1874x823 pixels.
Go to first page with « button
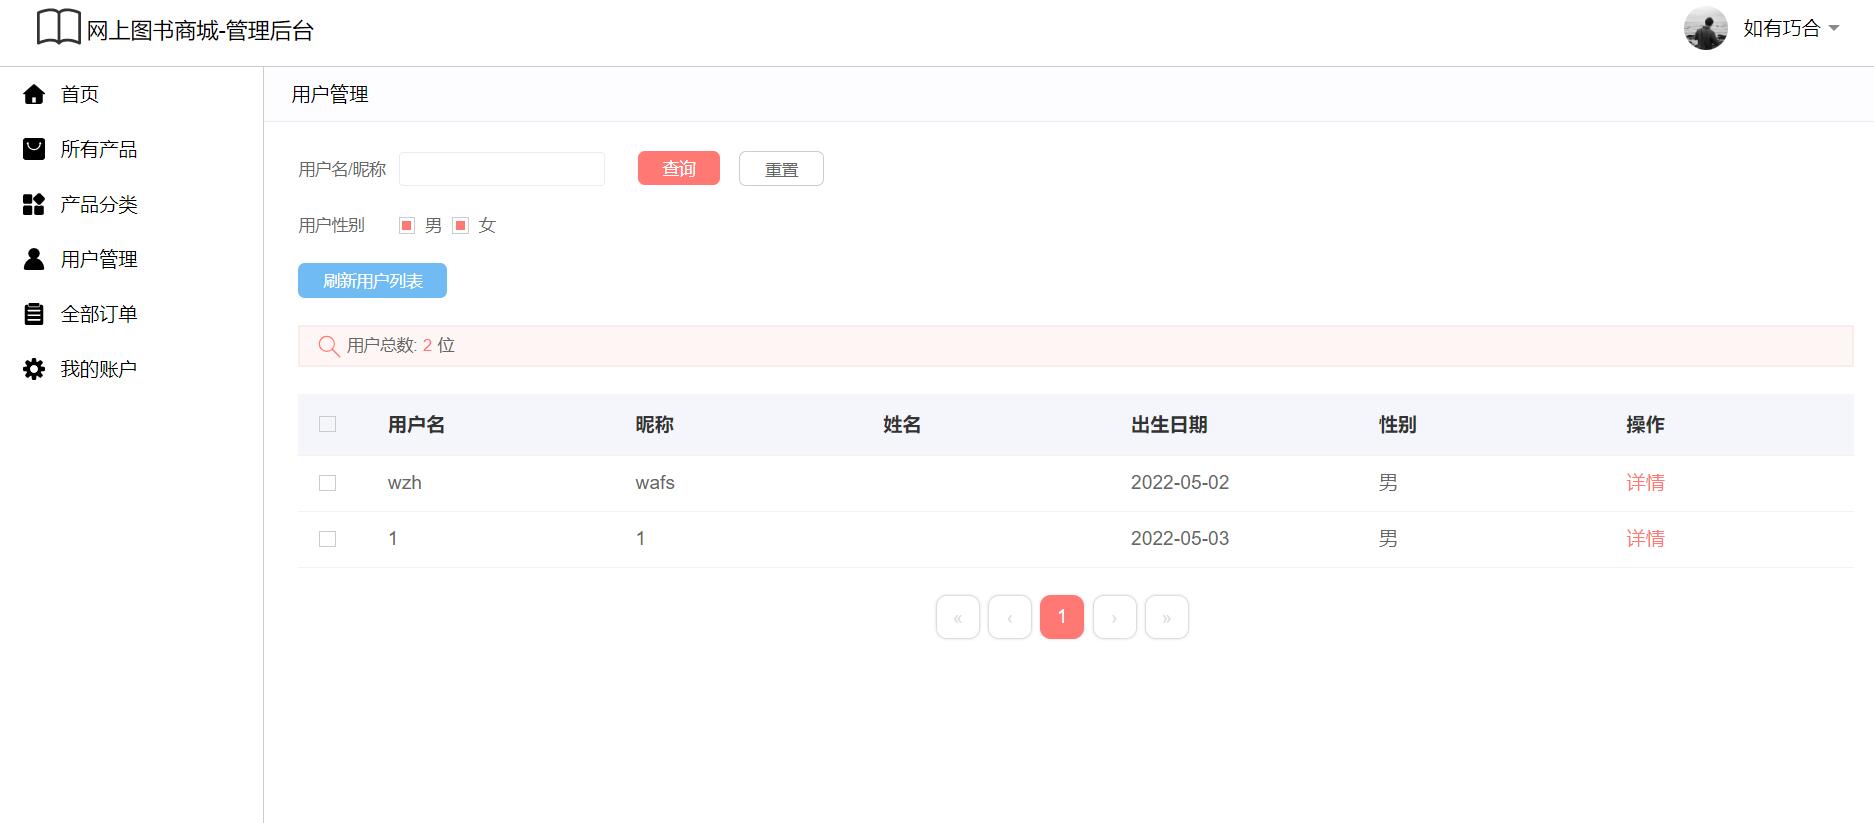pyautogui.click(x=958, y=617)
